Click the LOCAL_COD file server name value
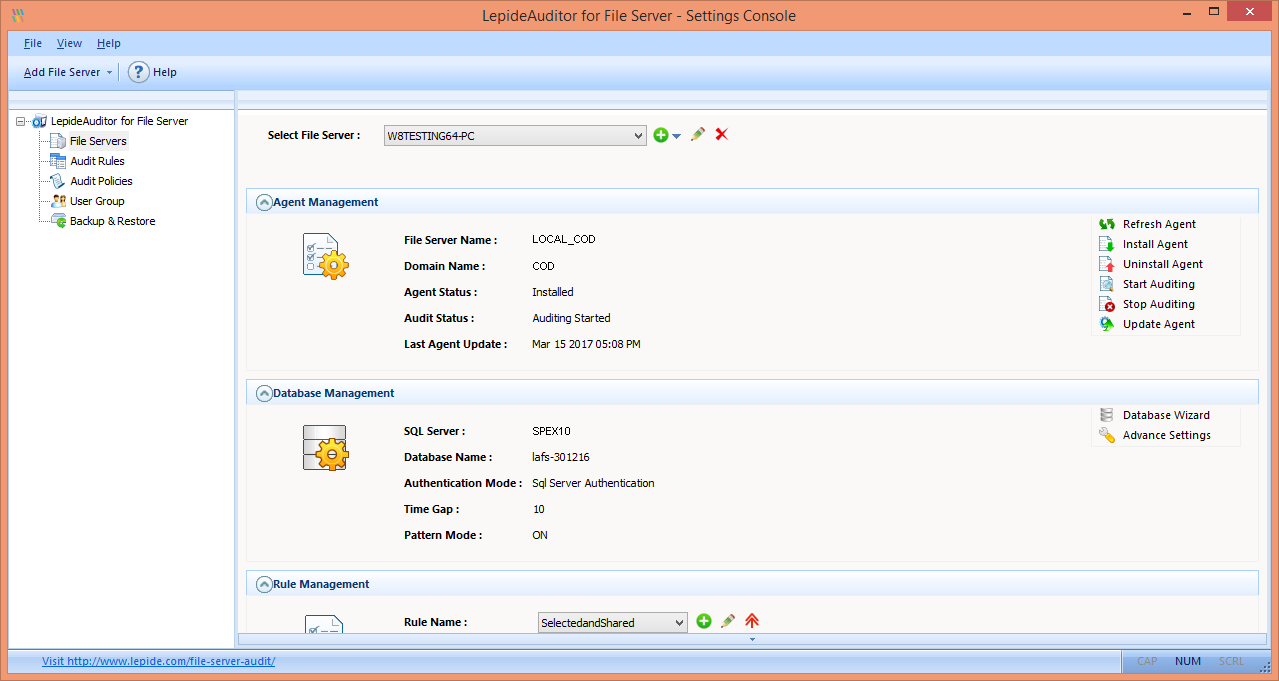The height and width of the screenshot is (681, 1279). (564, 240)
